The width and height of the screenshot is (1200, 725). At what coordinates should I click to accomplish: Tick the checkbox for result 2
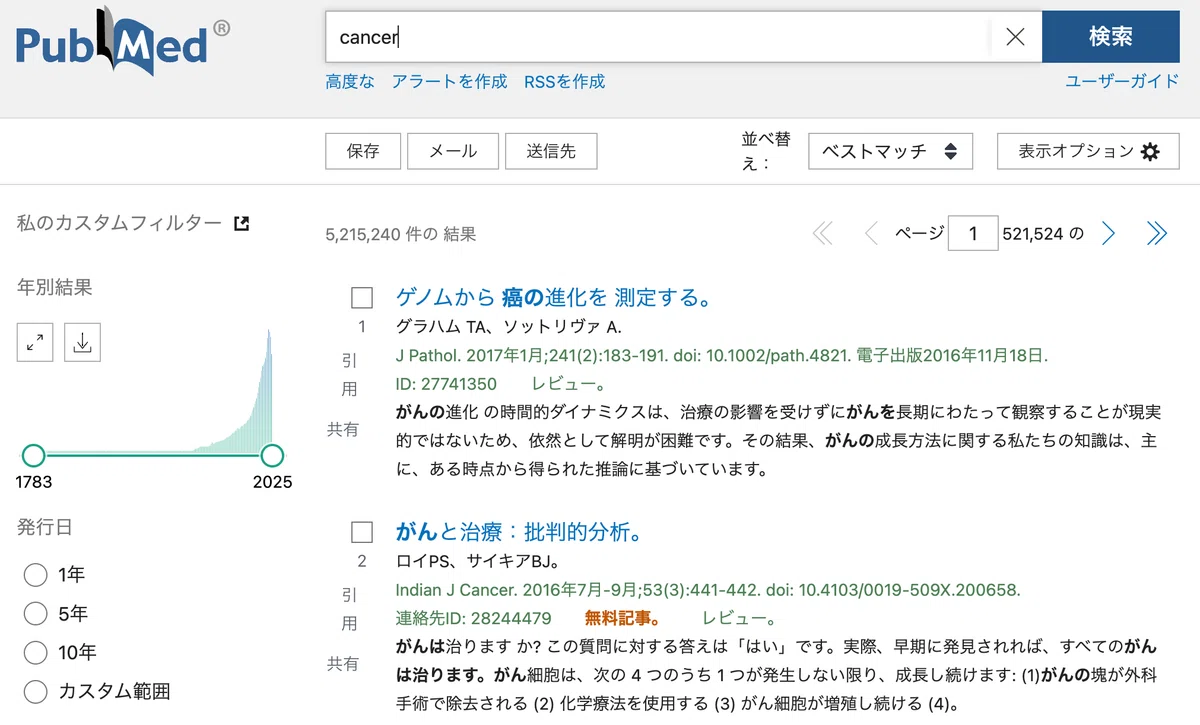tap(362, 532)
